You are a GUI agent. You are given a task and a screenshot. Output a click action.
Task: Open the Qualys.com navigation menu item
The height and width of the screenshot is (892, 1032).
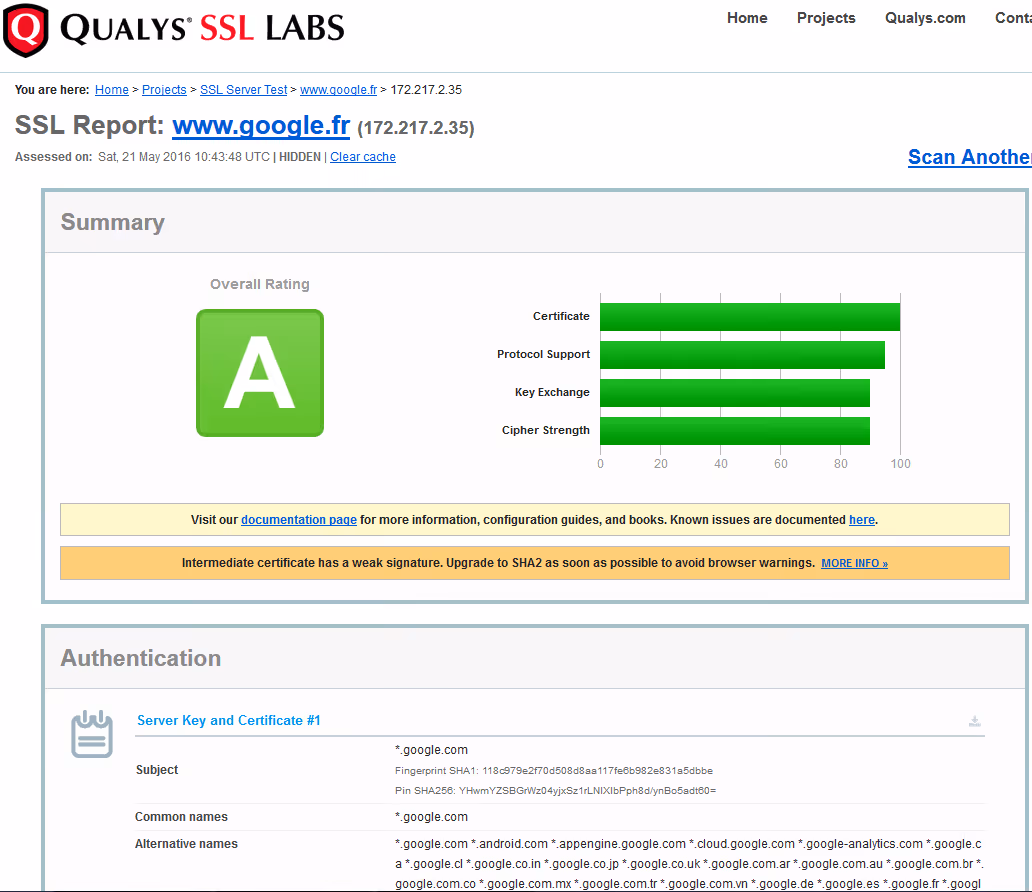(925, 18)
